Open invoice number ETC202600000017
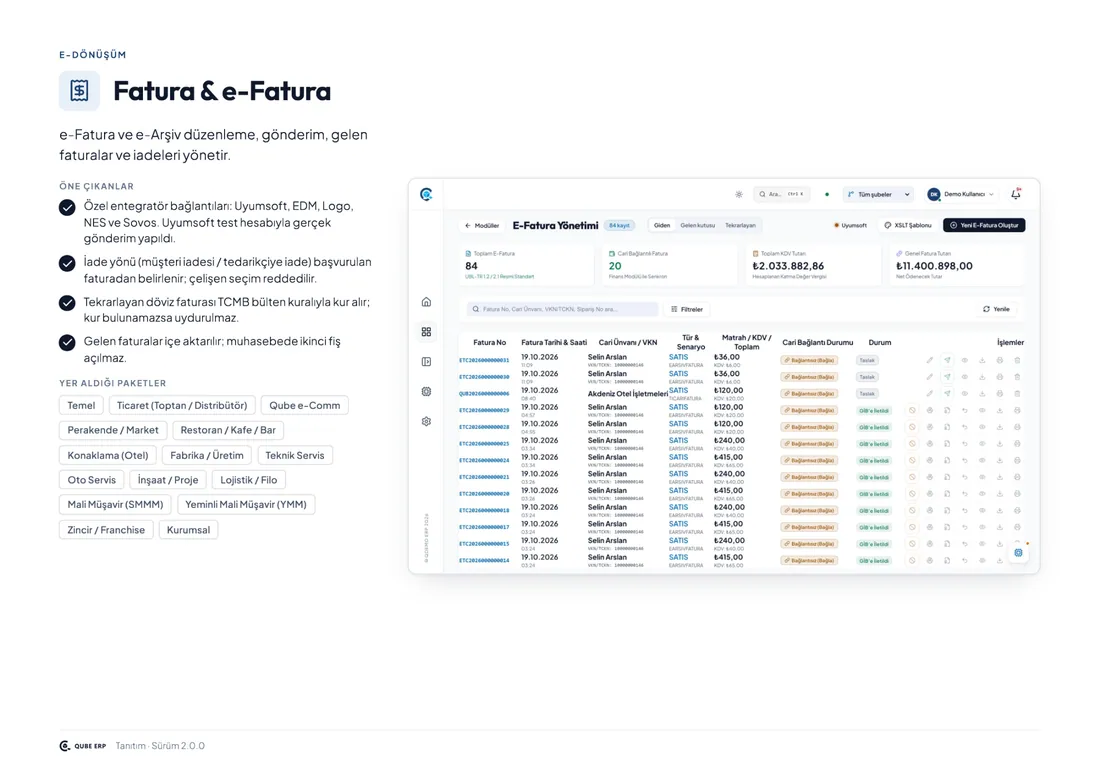 [484, 528]
